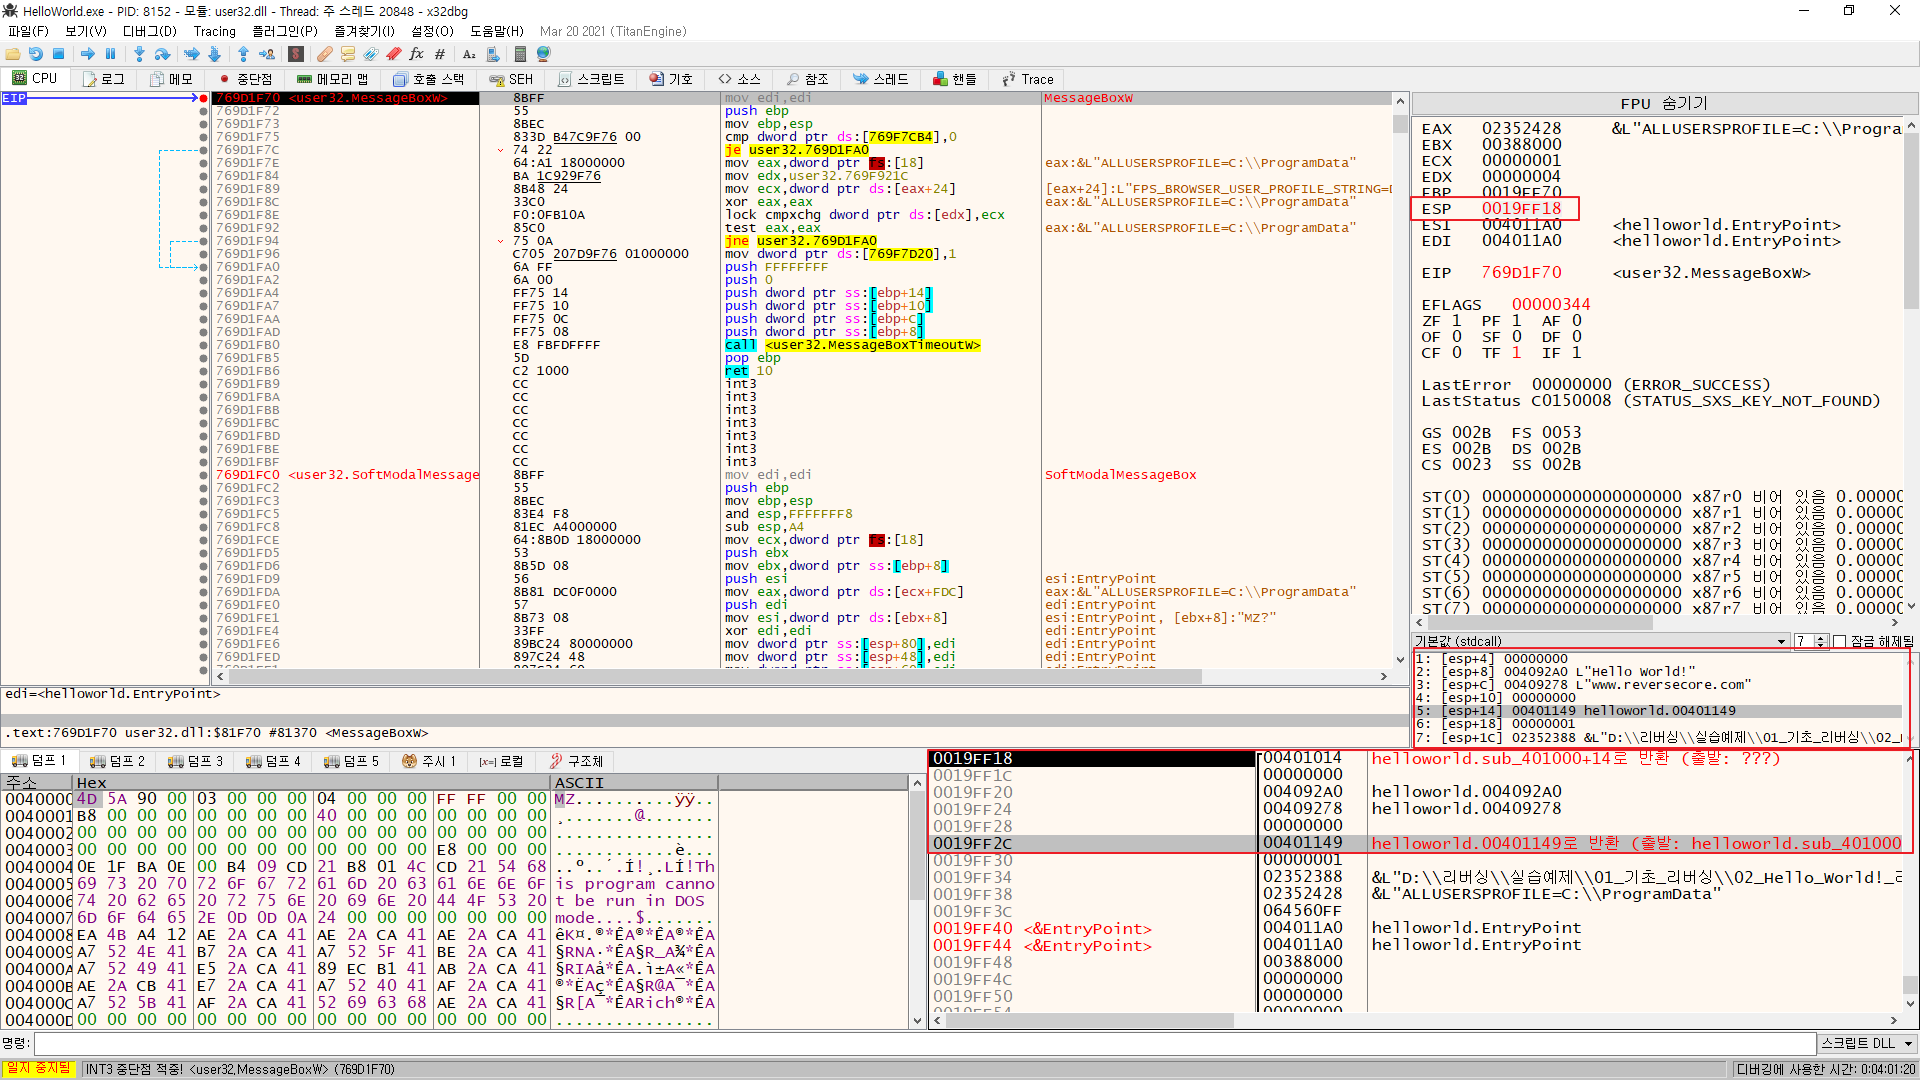Toggle the red breakpoint at 769D1F70

(204, 98)
